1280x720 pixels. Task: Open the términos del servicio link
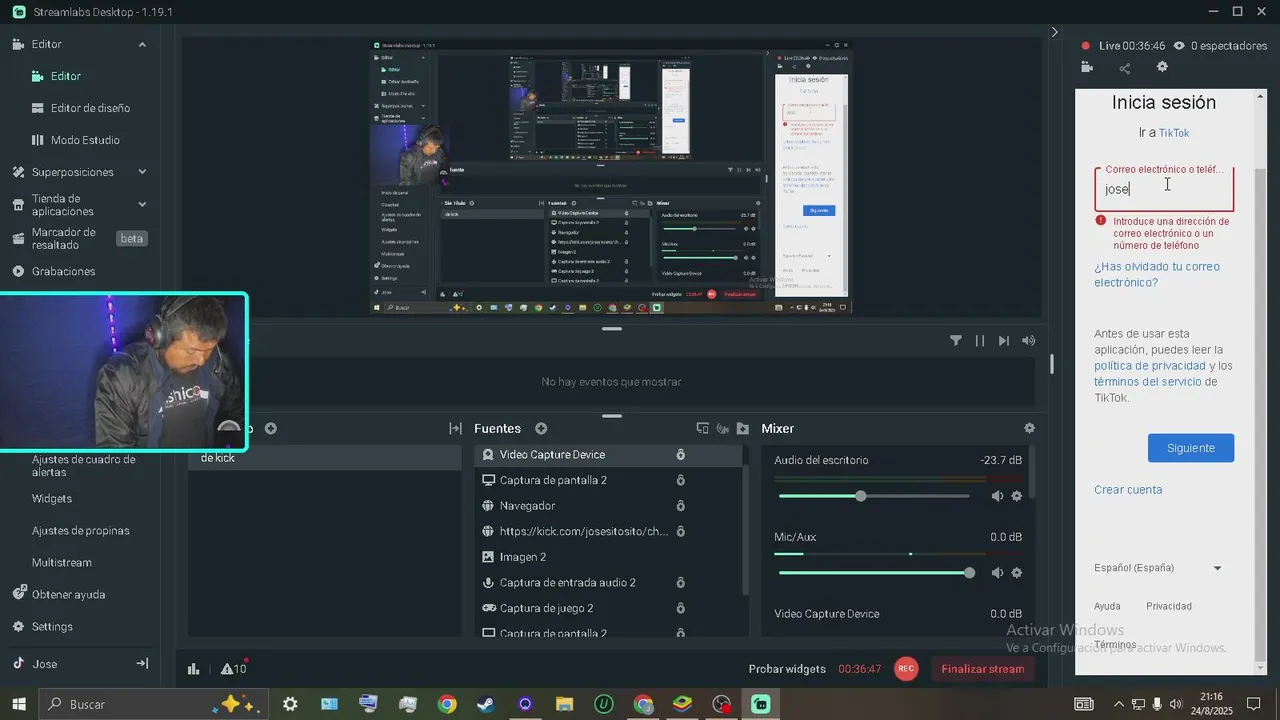[1147, 382]
